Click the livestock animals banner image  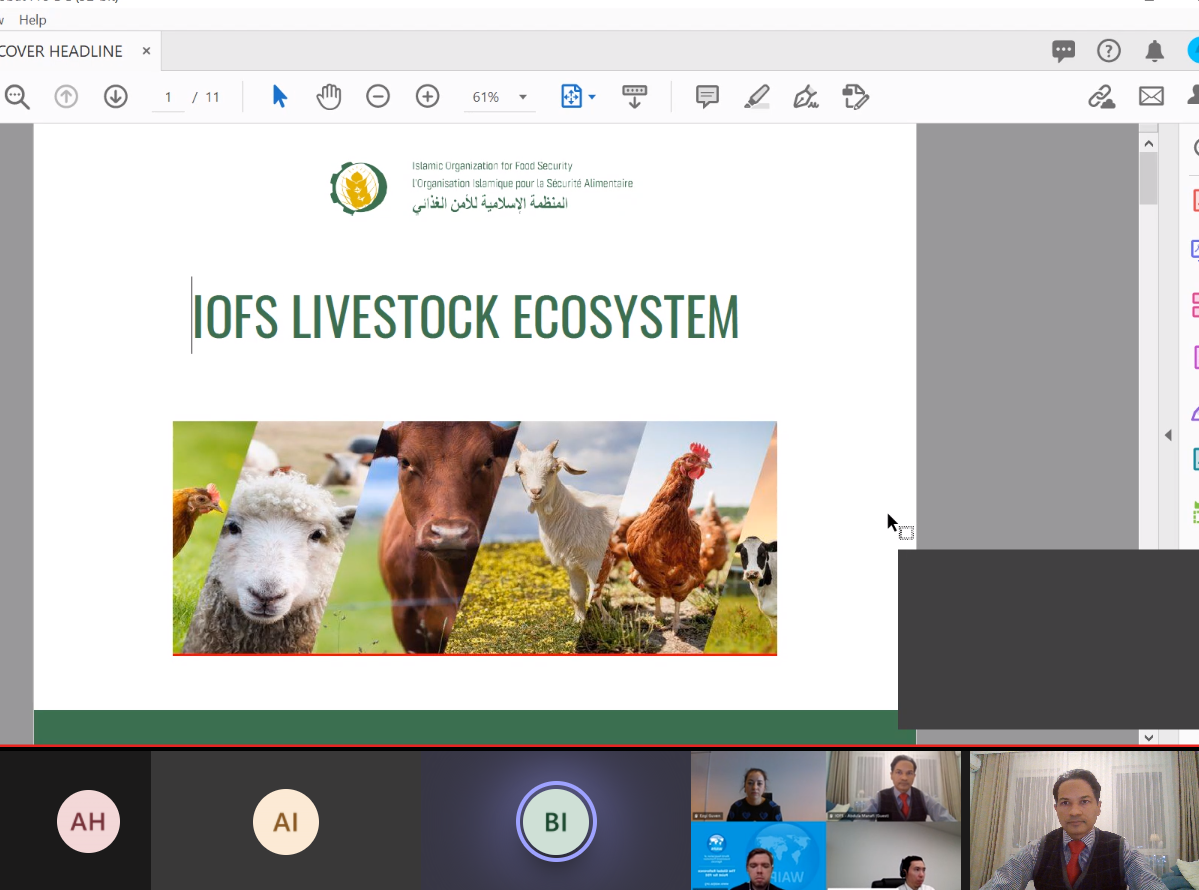coord(475,538)
